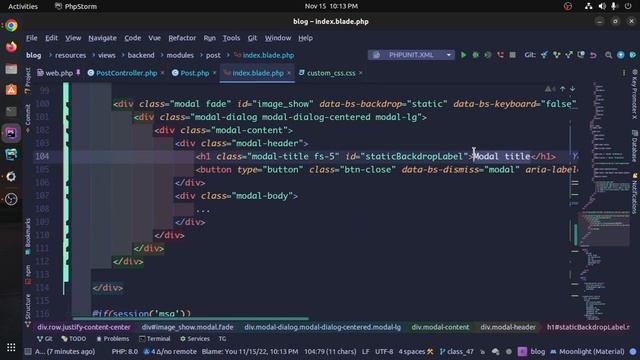Open the Project tool window sidebar

pos(28,80)
